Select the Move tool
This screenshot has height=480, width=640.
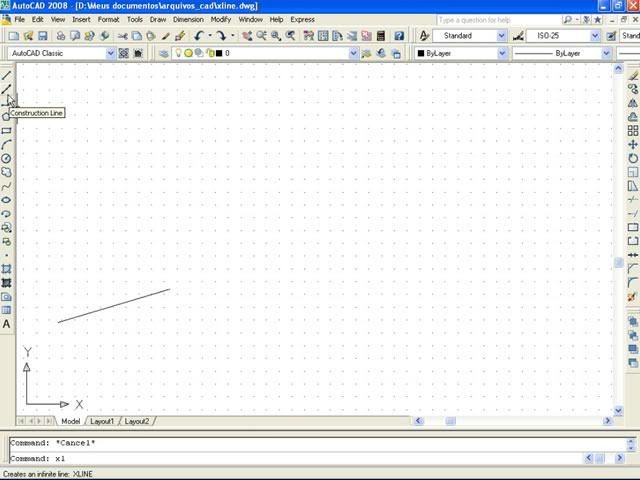[x=633, y=144]
